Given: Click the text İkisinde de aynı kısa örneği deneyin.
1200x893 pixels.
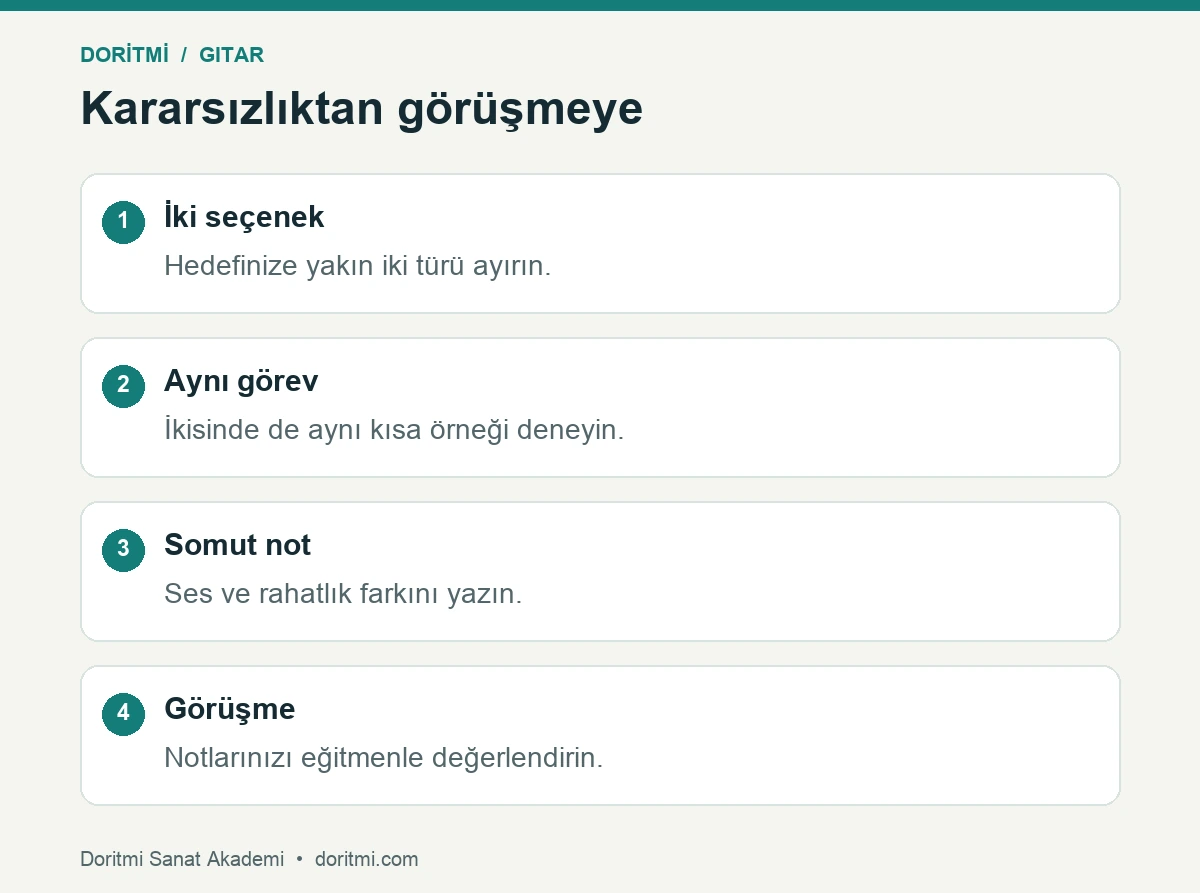Looking at the screenshot, I should coord(394,430).
